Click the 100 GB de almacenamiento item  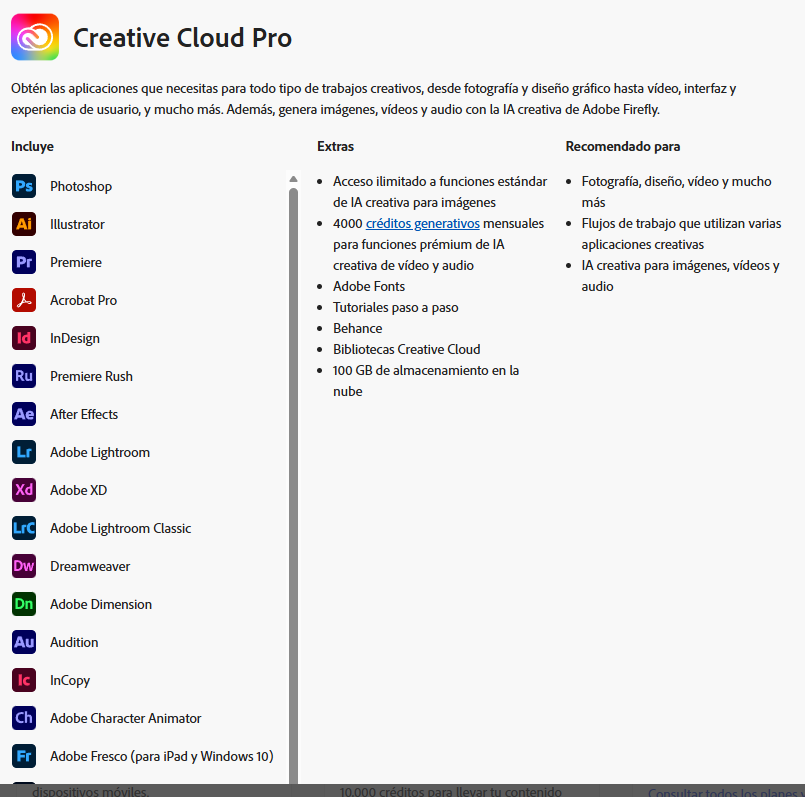[426, 381]
